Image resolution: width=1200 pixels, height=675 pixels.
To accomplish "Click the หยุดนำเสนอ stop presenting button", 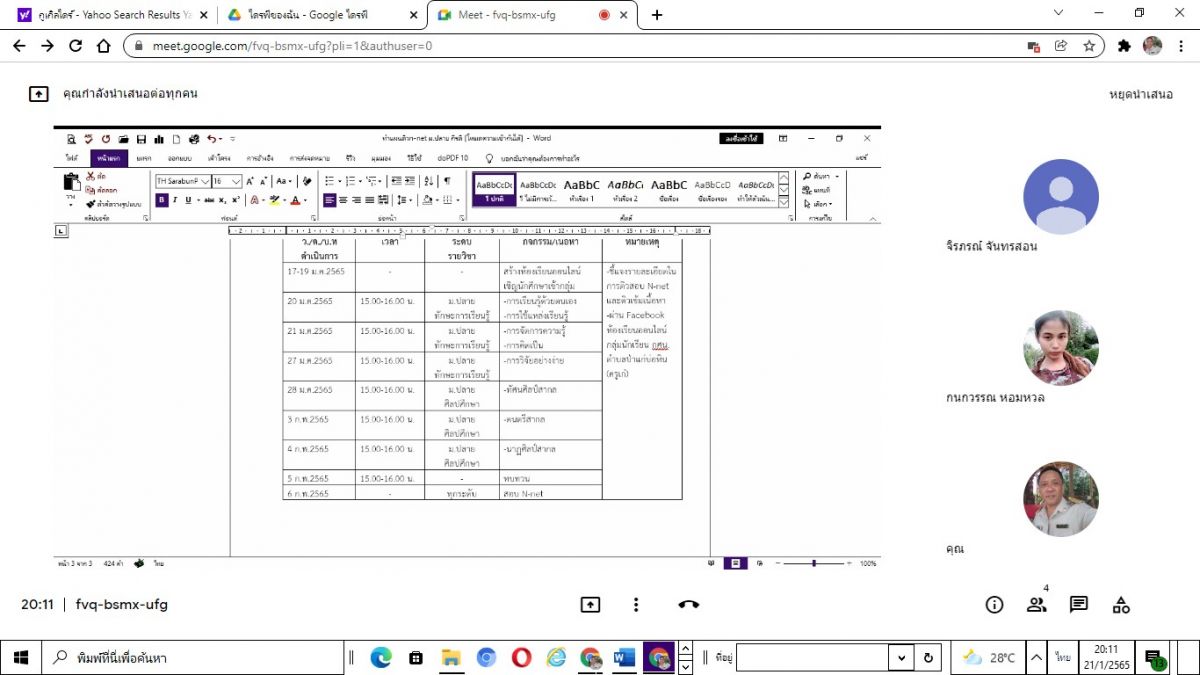I will [x=1140, y=94].
